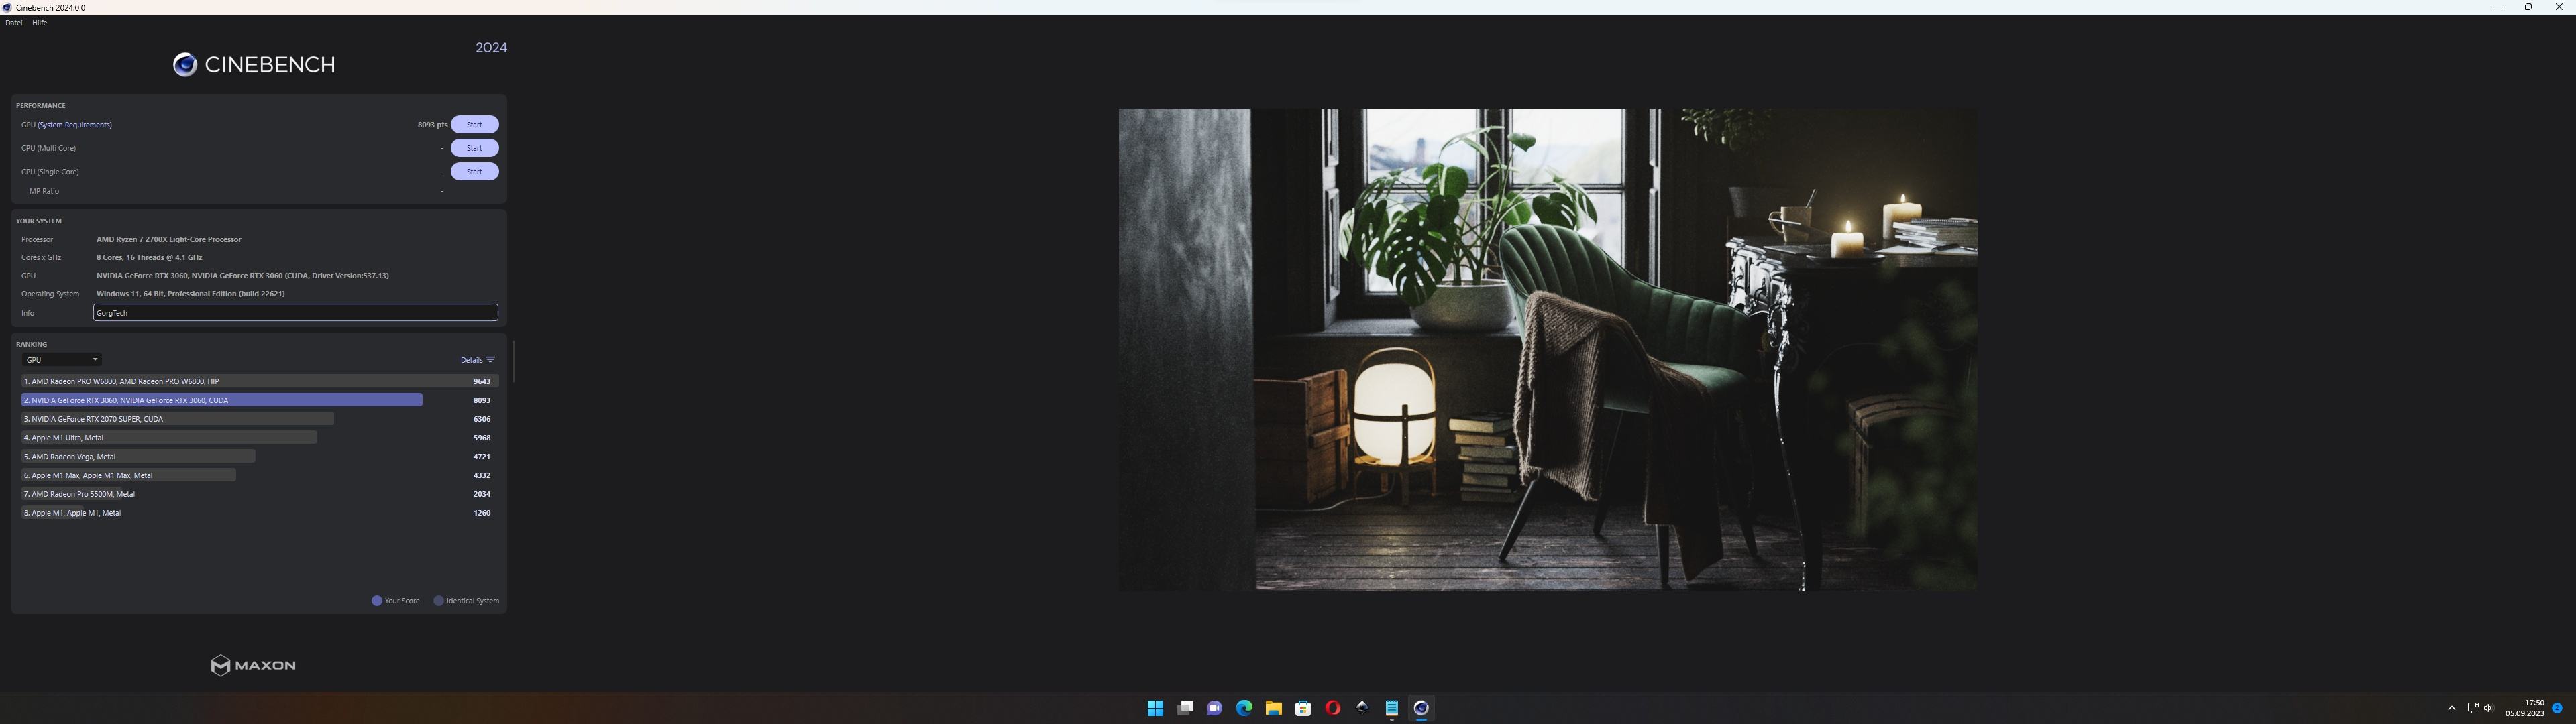Click the Cinebench logo icon
The width and height of the screenshot is (2576, 724).
pos(185,65)
